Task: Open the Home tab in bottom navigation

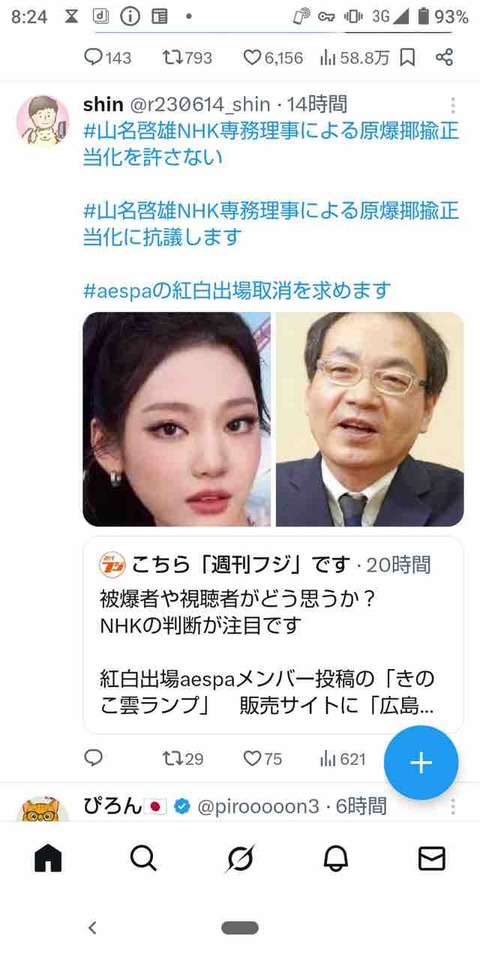Action: point(48,858)
